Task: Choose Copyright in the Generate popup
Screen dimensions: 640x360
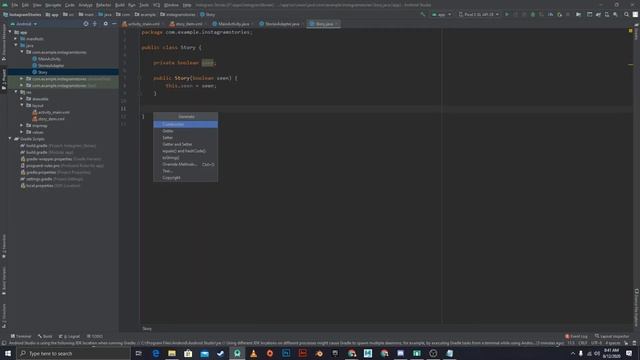Action: [x=185, y=178]
